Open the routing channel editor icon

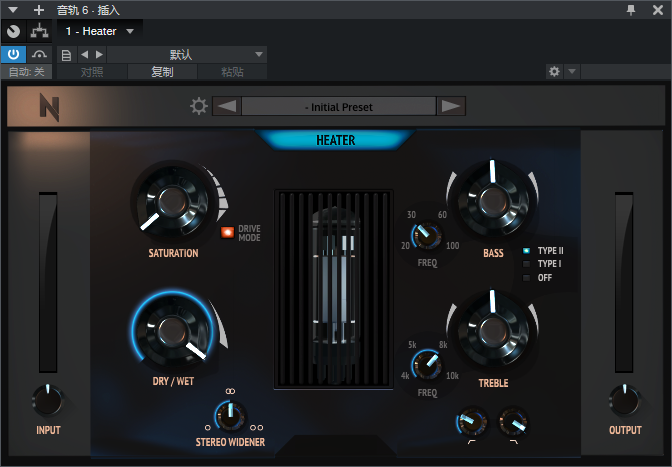coord(39,31)
